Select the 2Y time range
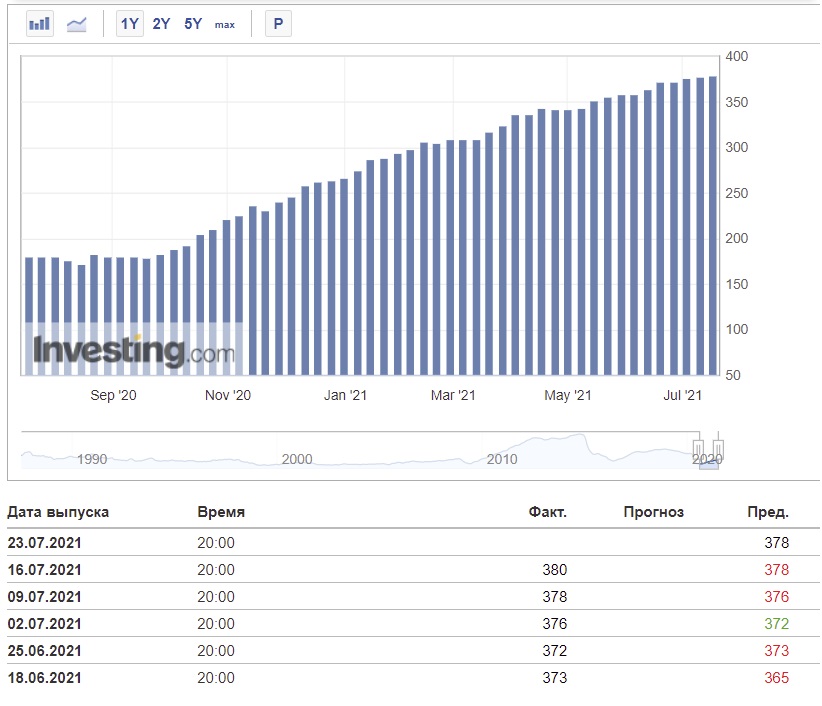The width and height of the screenshot is (822, 706). [x=161, y=24]
